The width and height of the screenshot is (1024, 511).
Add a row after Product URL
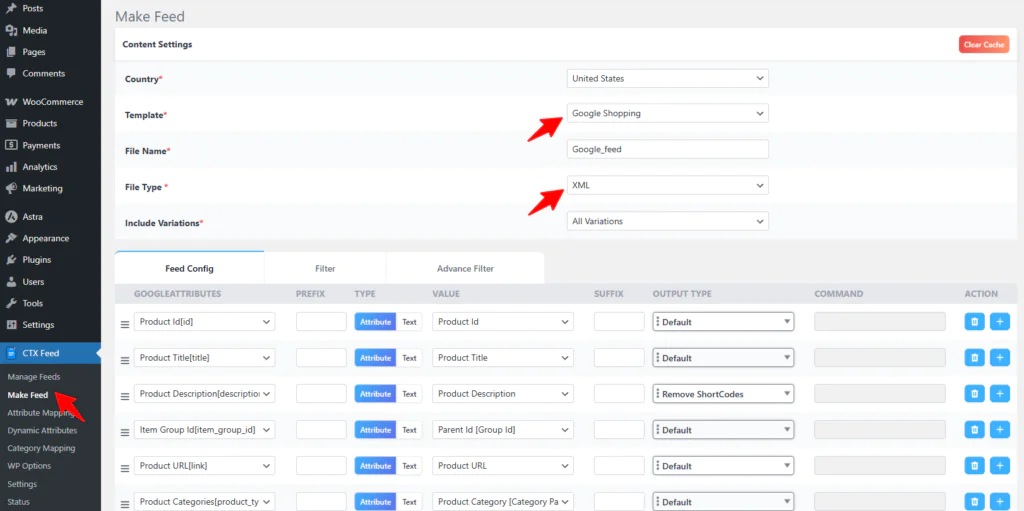[x=1000, y=466]
